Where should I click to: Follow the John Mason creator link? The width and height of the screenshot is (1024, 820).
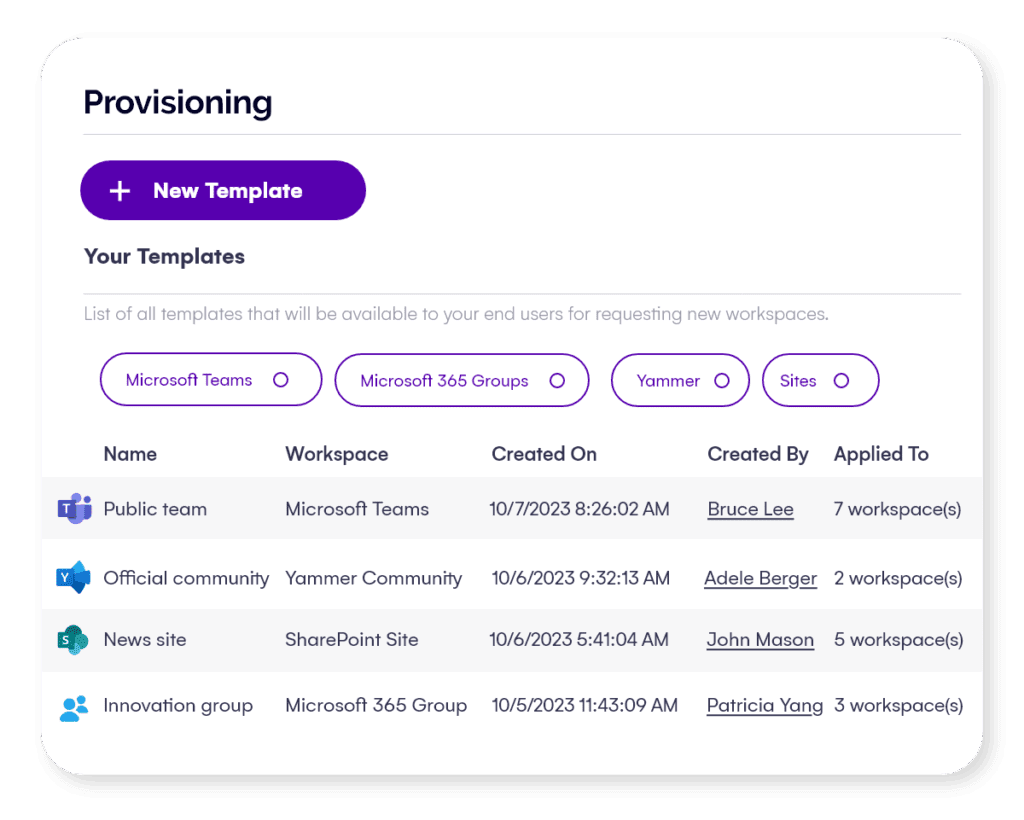[760, 640]
